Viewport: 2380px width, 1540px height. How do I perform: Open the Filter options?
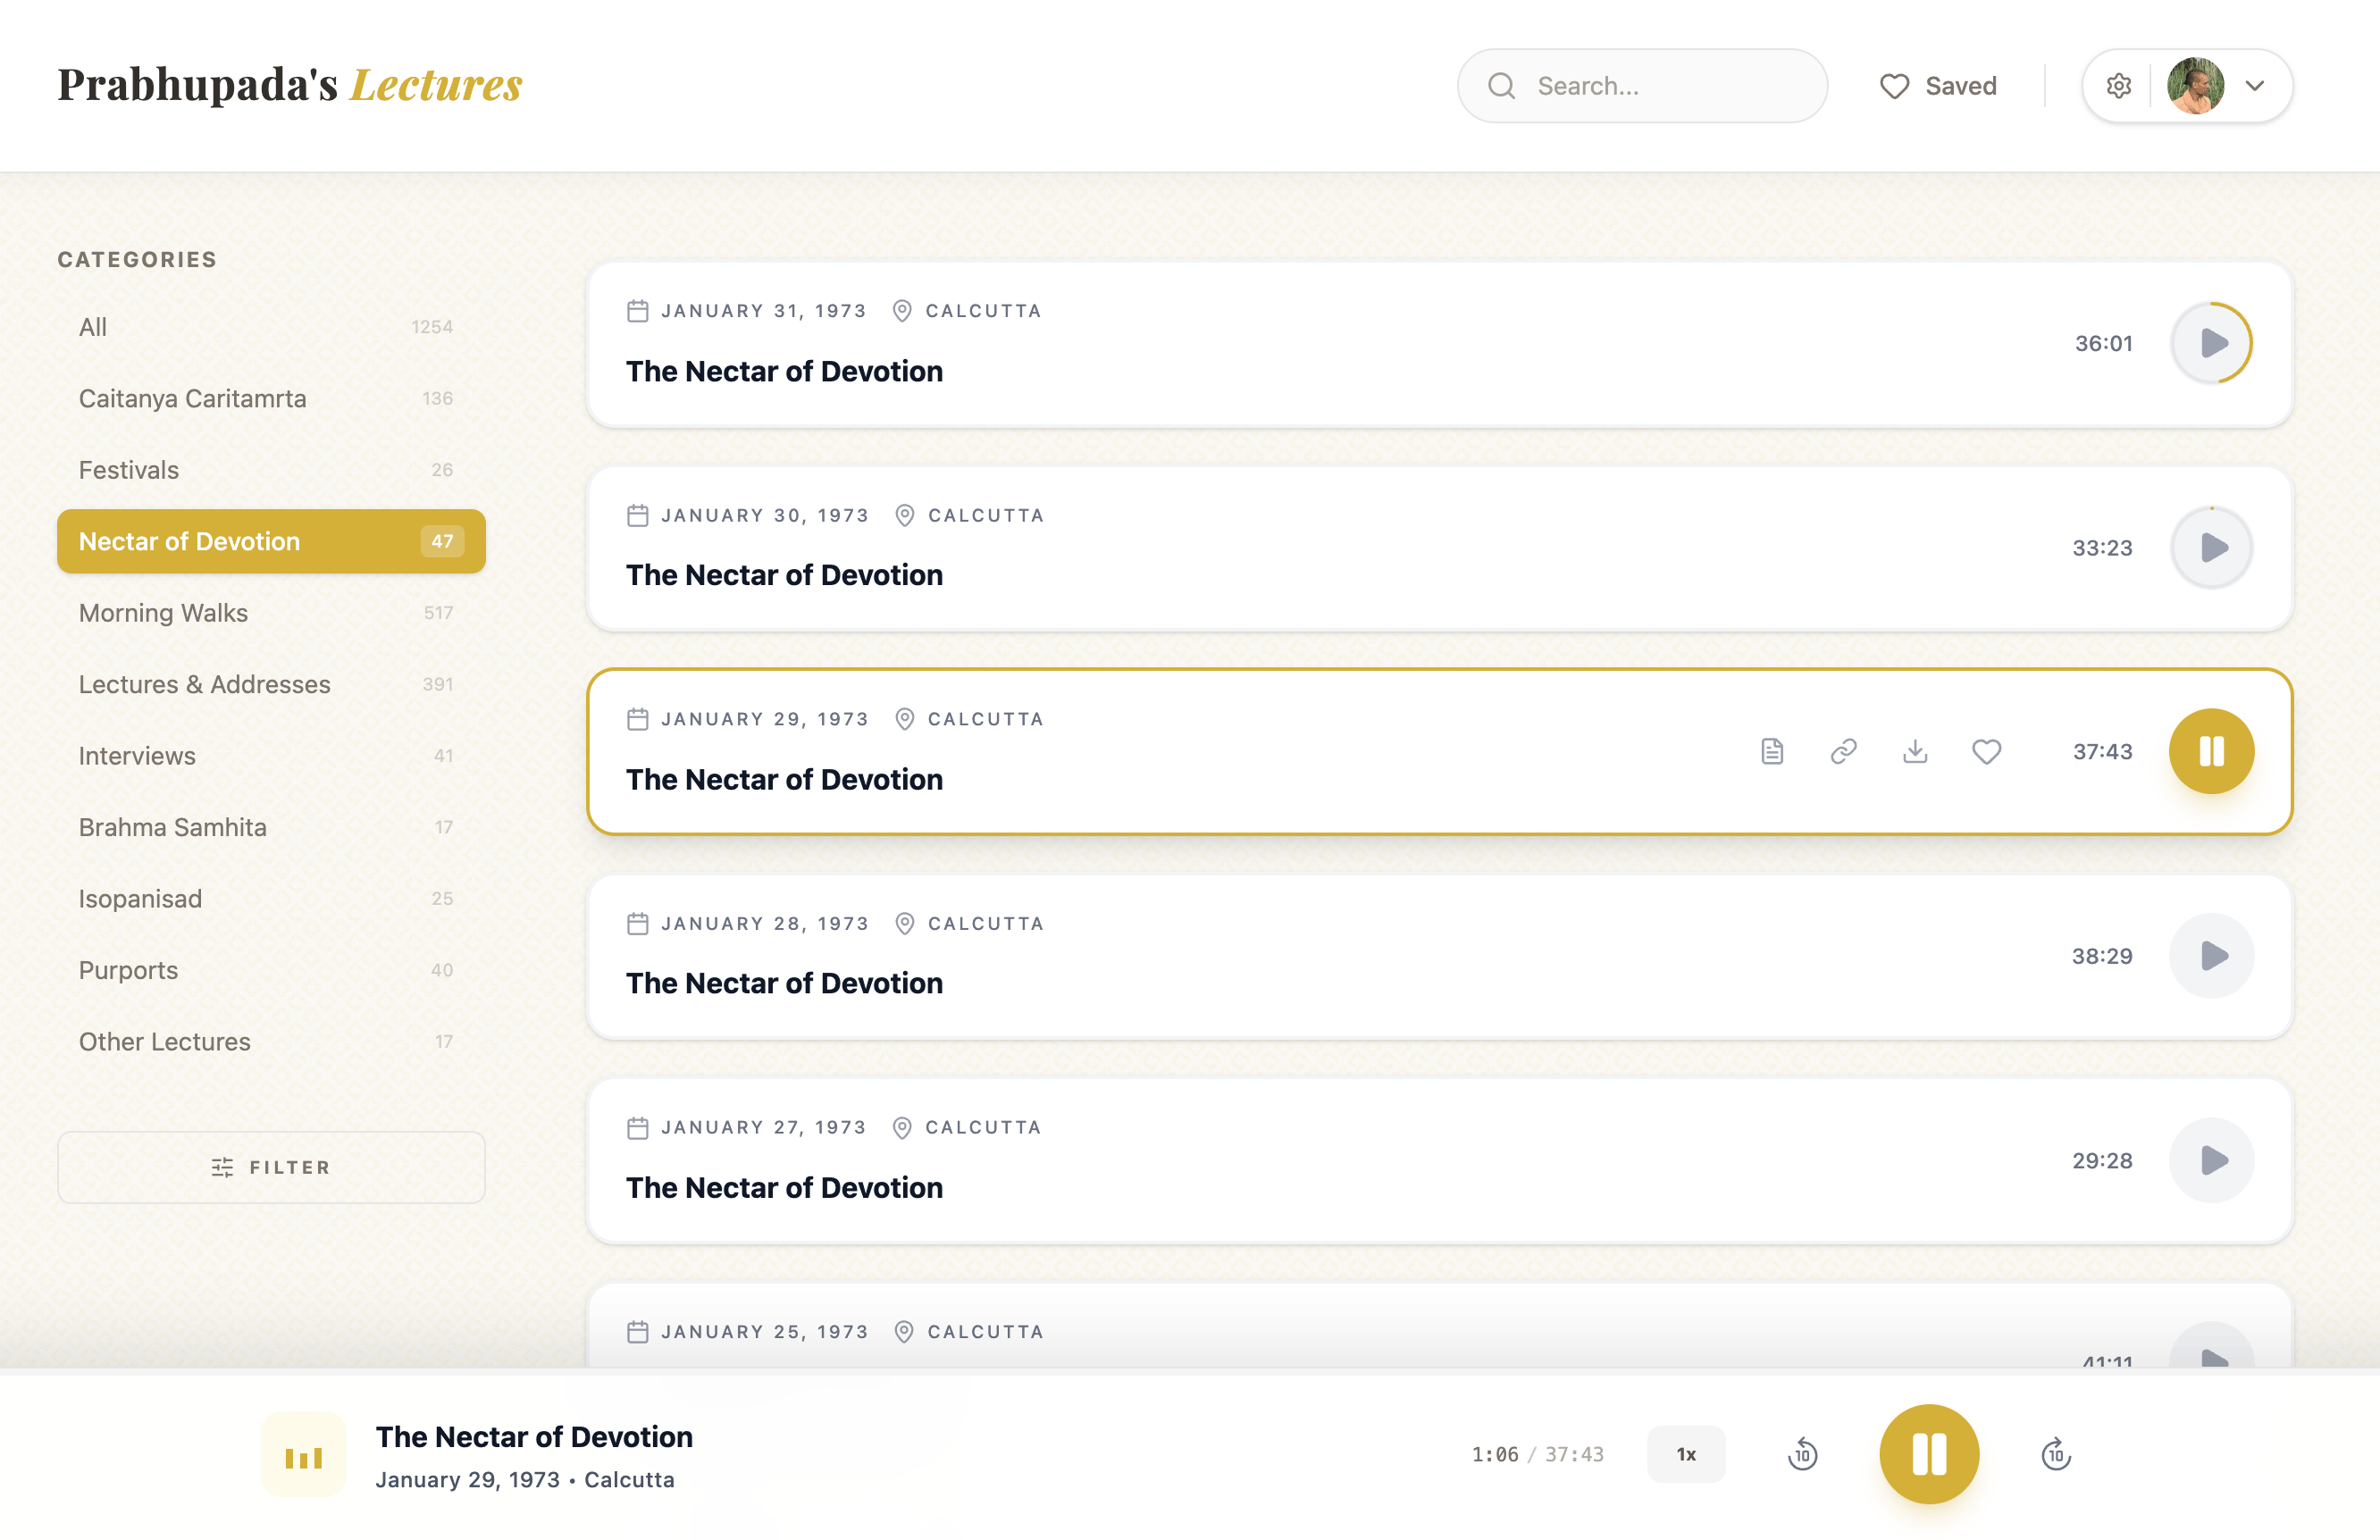(271, 1167)
